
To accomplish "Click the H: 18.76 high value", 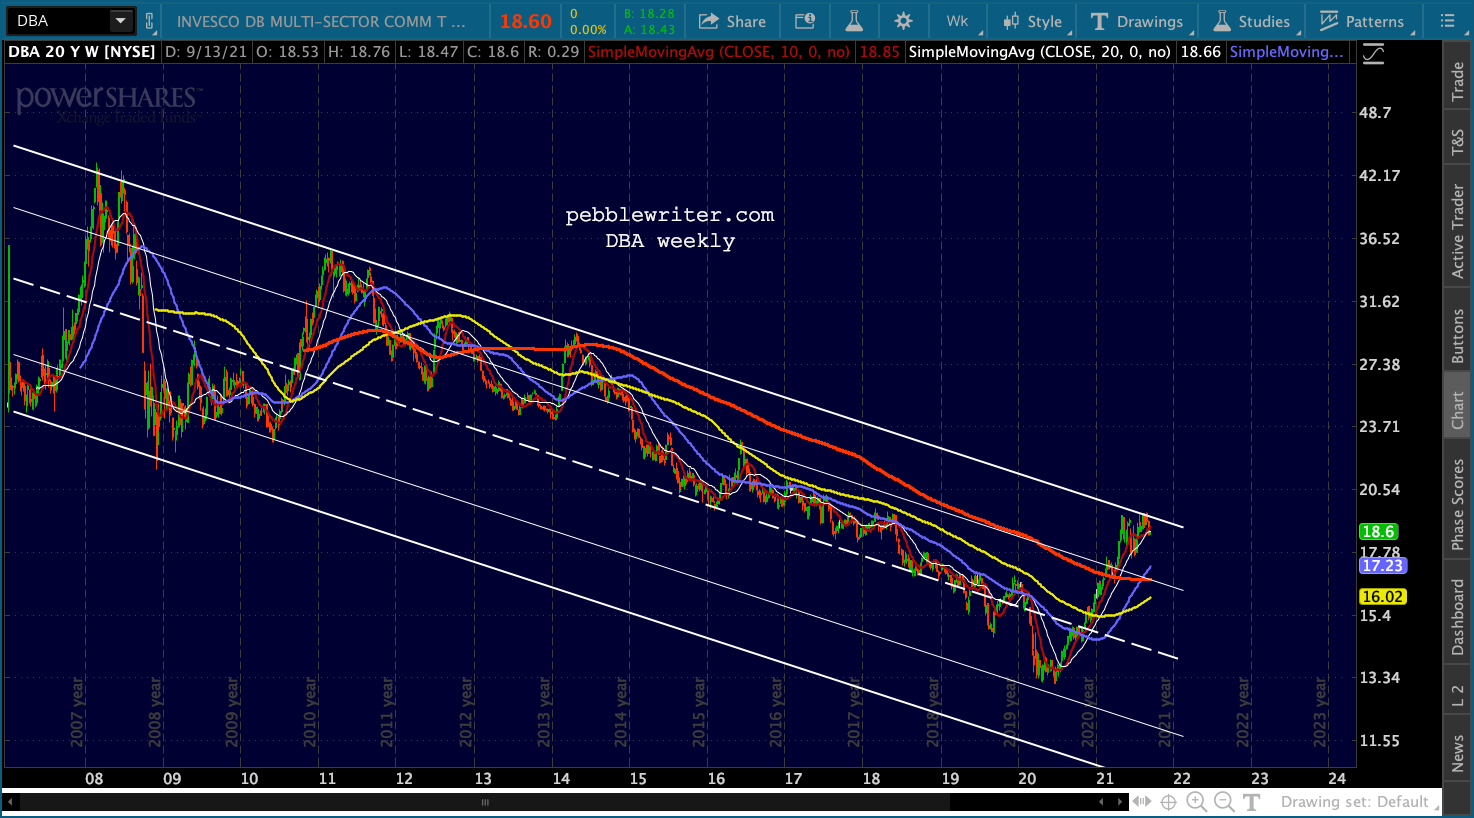I will (x=358, y=51).
